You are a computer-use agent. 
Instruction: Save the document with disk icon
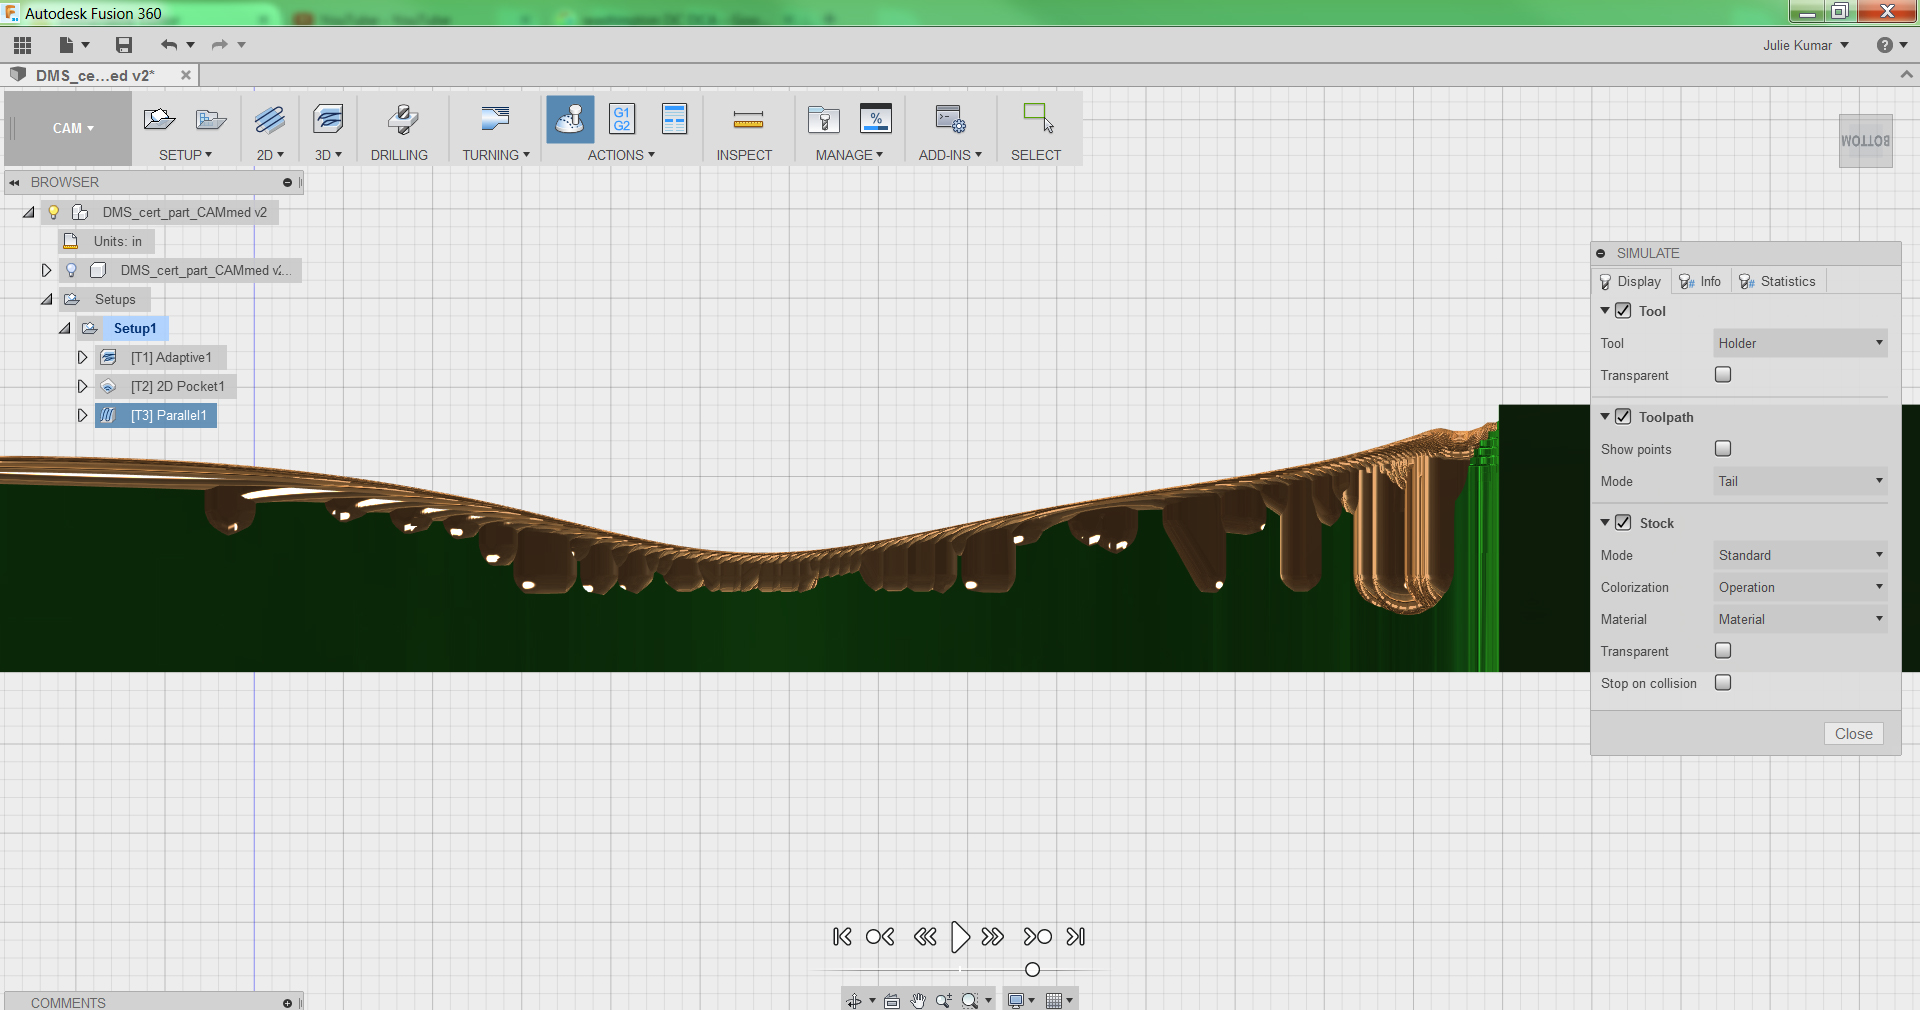124,45
